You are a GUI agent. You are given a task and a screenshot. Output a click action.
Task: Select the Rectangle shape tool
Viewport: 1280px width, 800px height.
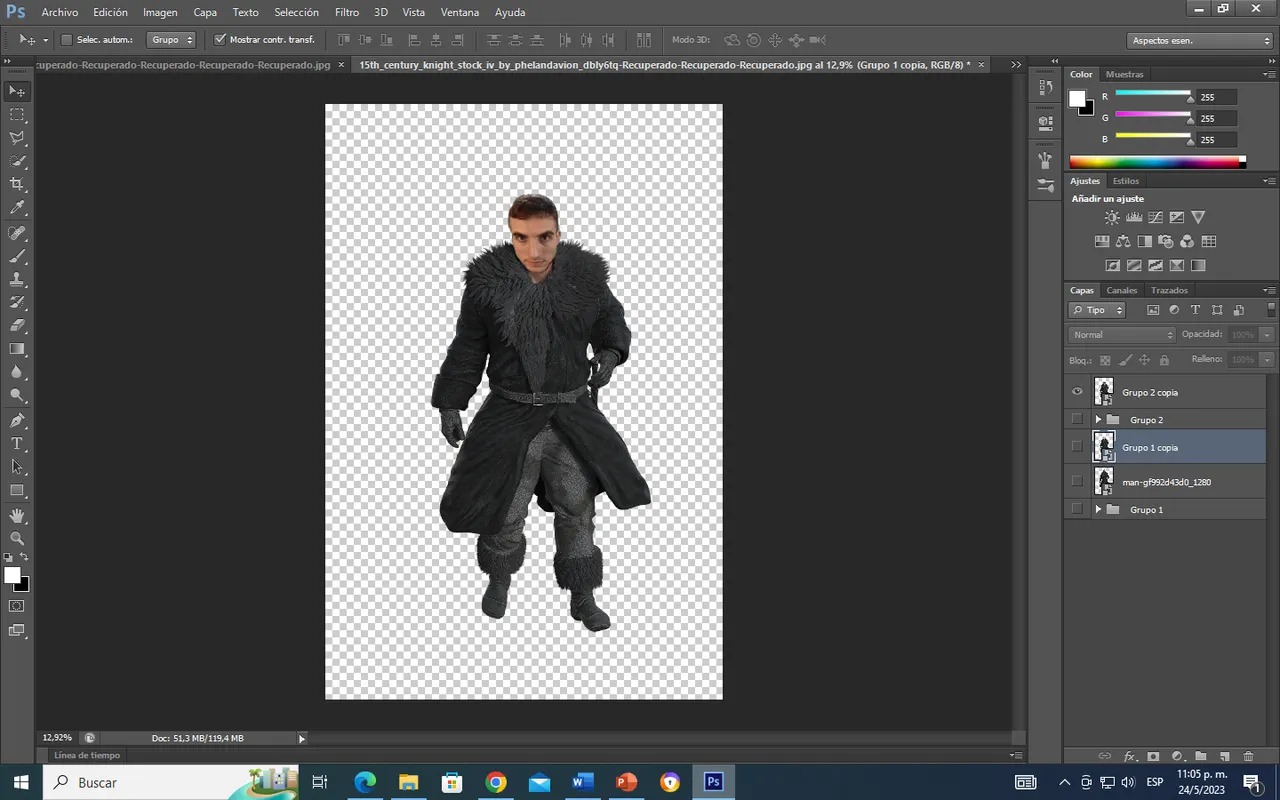tap(17, 491)
